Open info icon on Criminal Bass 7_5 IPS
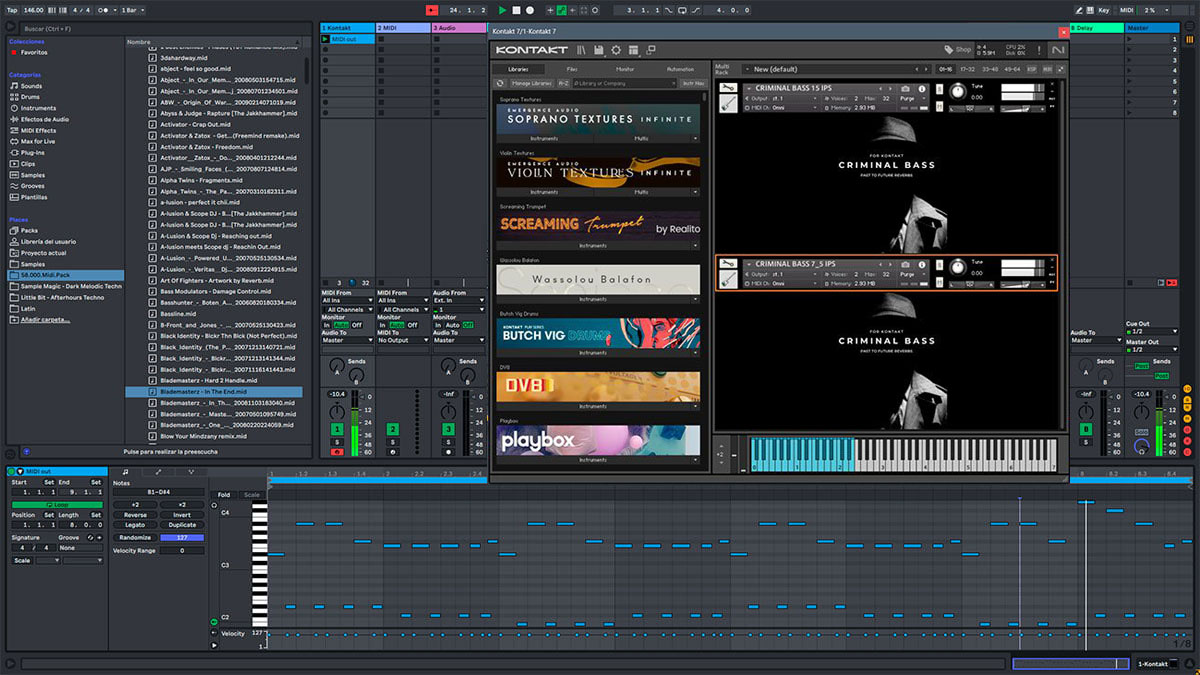This screenshot has height=675, width=1200. (923, 265)
